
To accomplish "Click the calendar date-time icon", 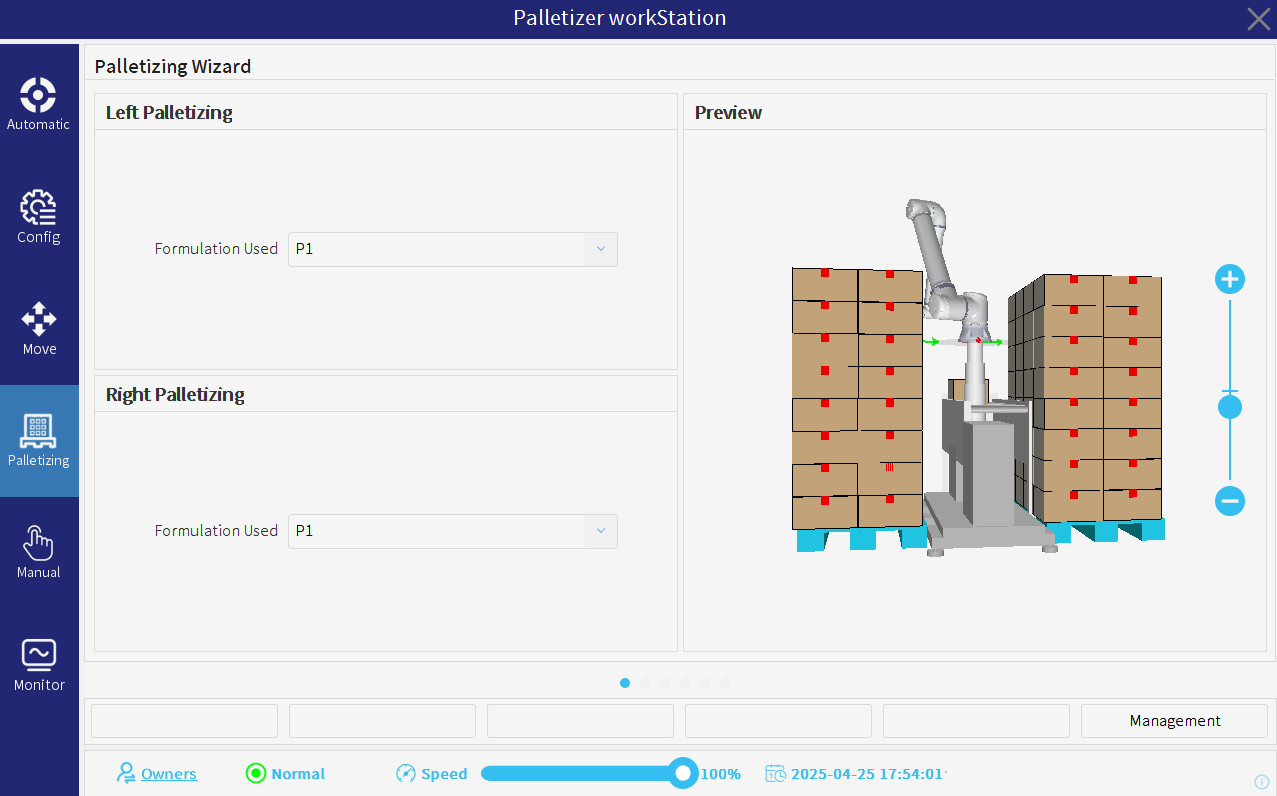I will 775,773.
